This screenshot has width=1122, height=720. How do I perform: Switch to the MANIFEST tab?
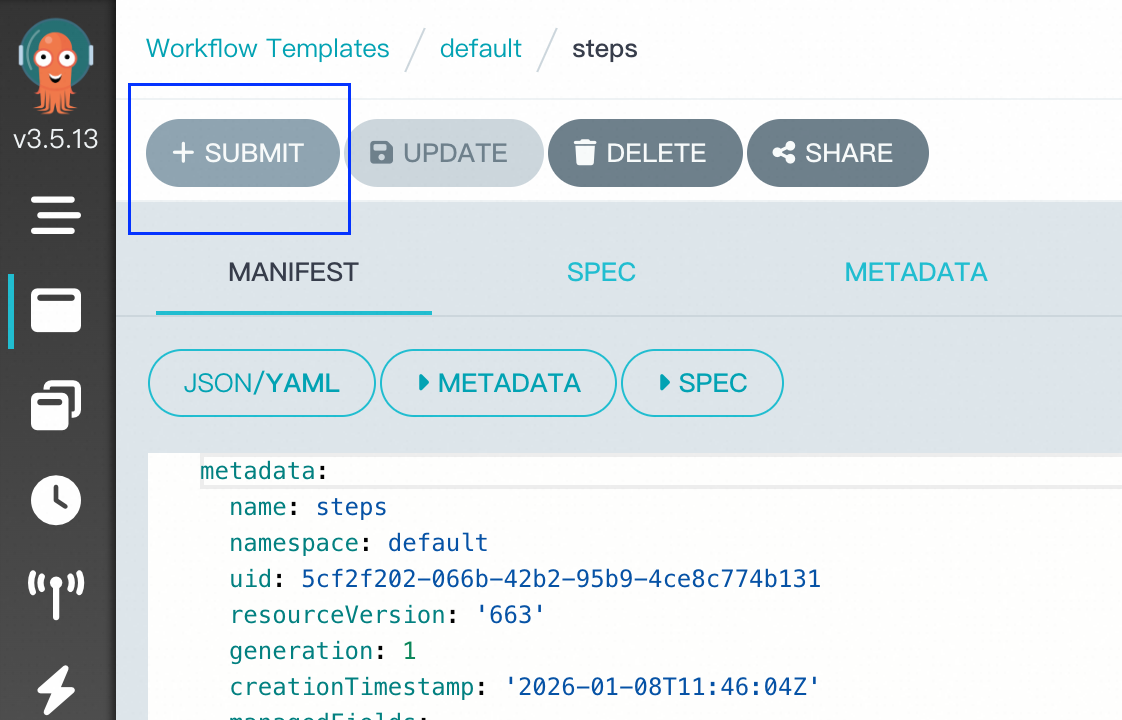coord(293,272)
